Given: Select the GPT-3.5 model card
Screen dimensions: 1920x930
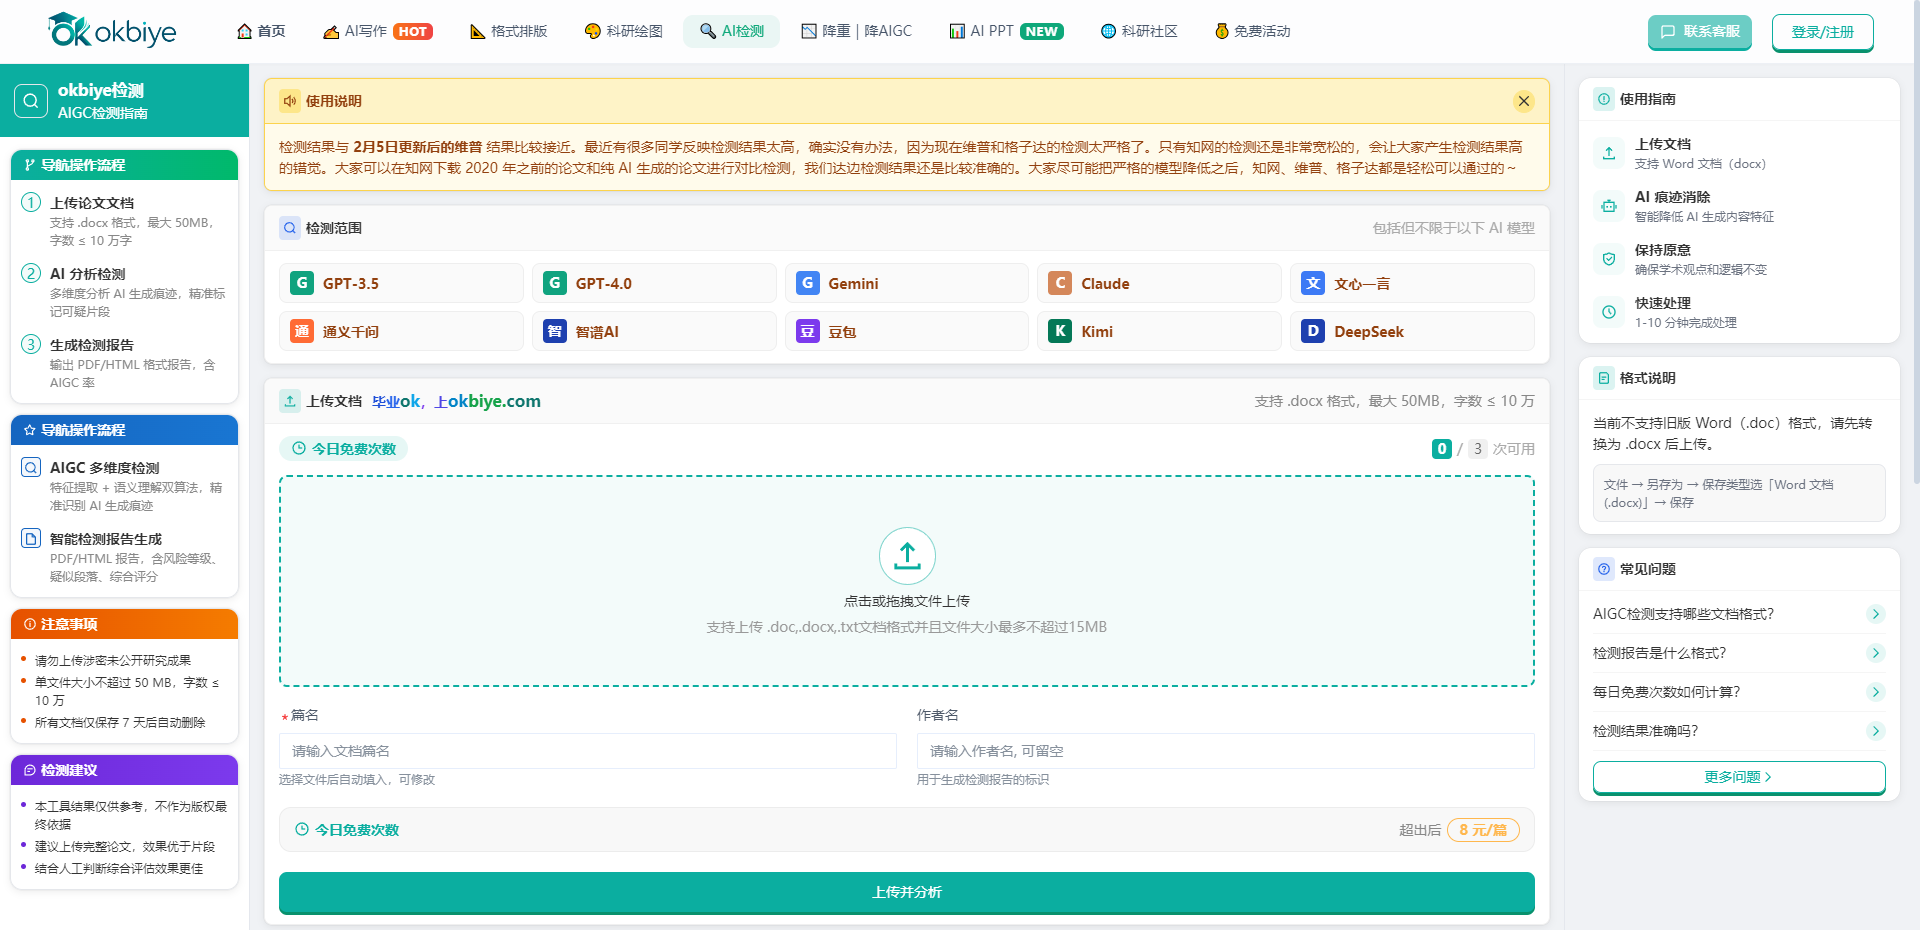Looking at the screenshot, I should coord(401,283).
